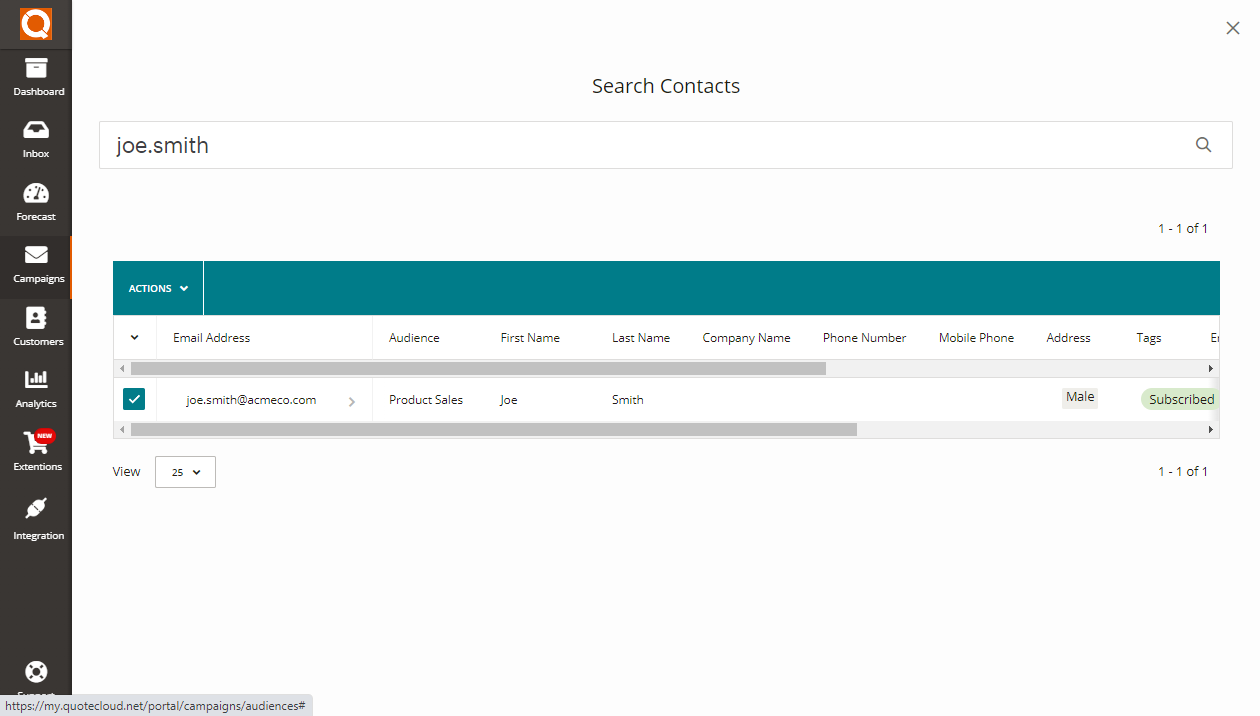Sort by the Email Address column header
This screenshot has height=716, width=1260.
point(211,337)
